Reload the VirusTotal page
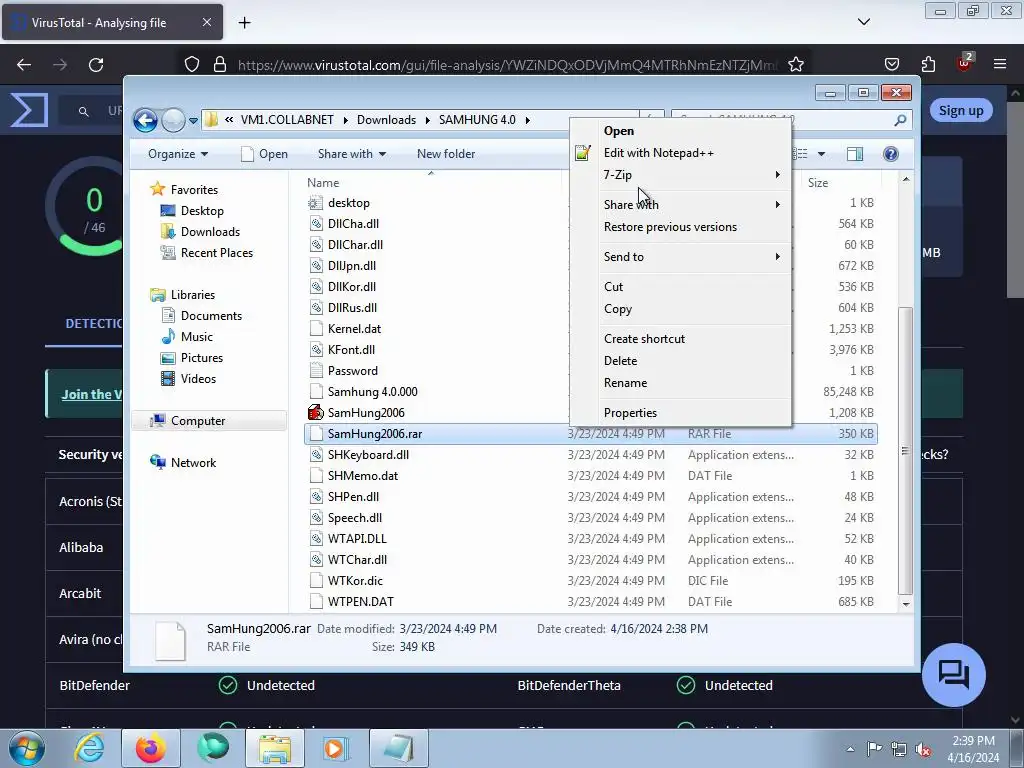Viewport: 1024px width, 768px height. pos(96,65)
